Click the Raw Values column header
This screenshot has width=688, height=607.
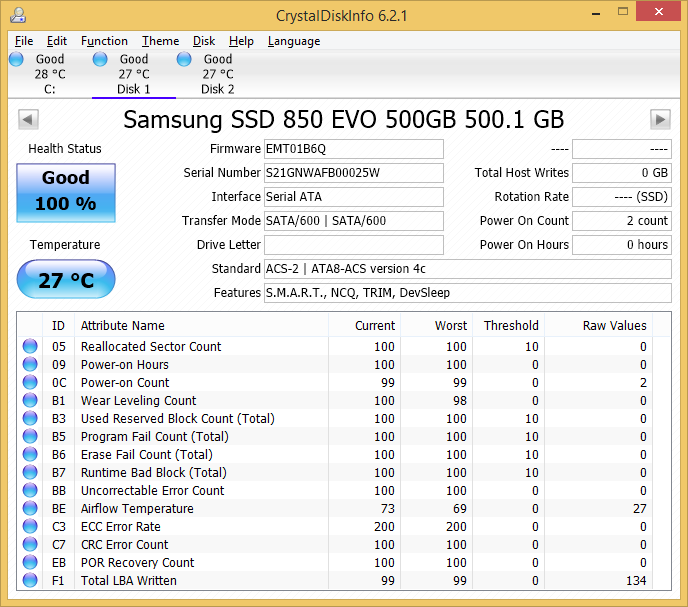pos(614,325)
